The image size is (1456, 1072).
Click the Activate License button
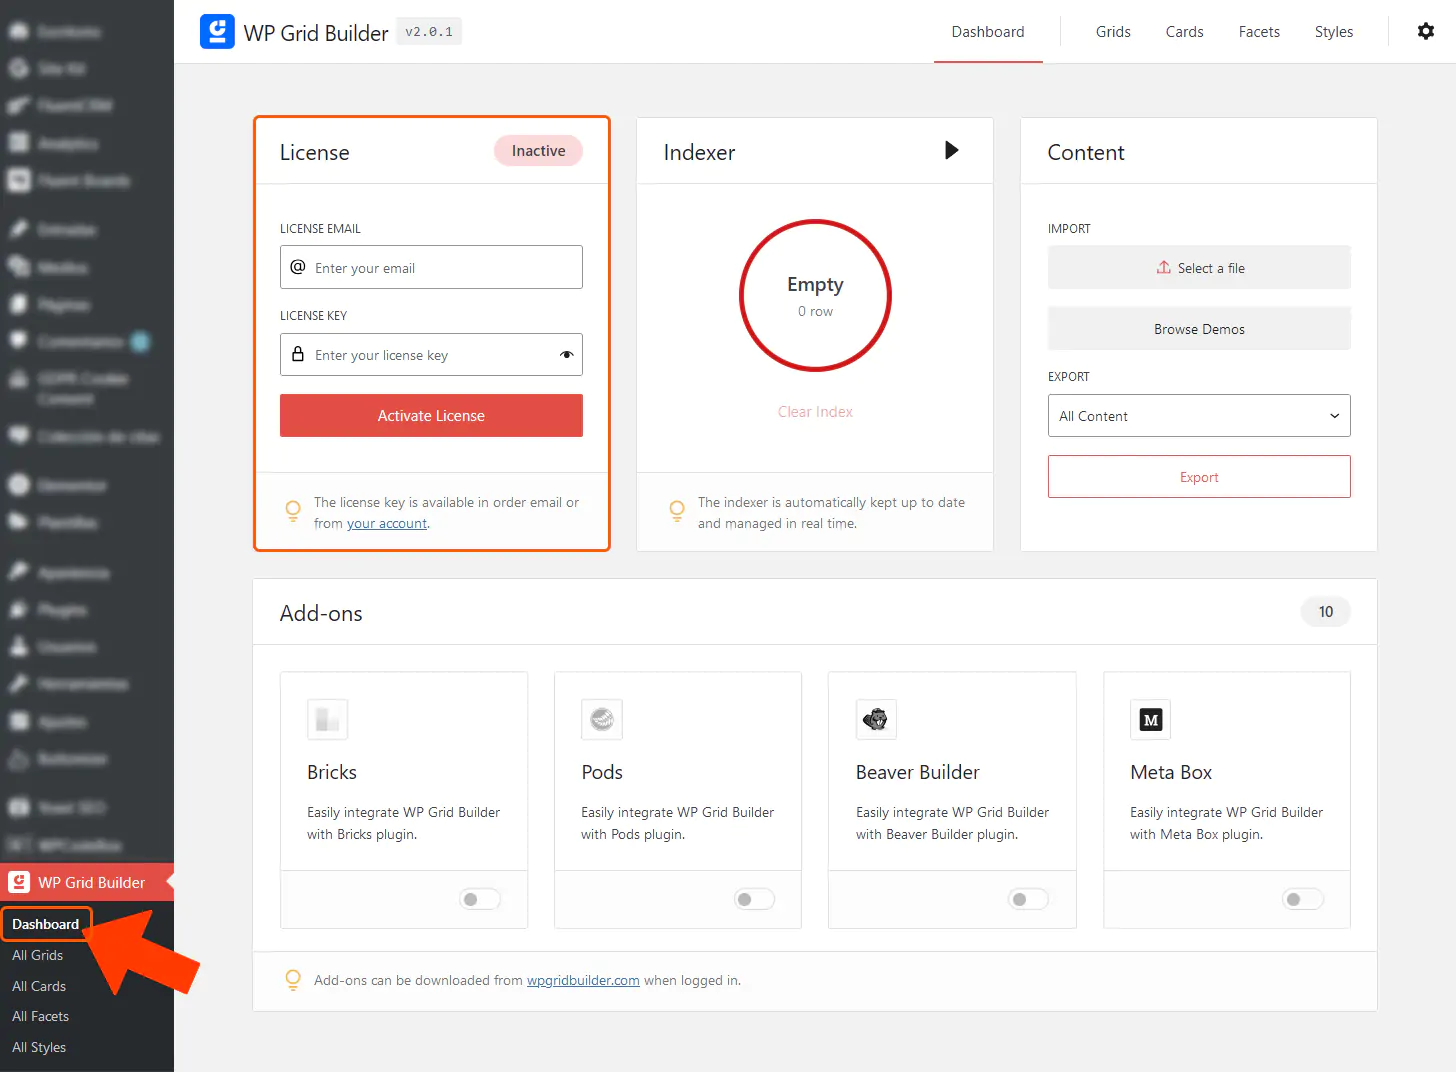tap(431, 415)
